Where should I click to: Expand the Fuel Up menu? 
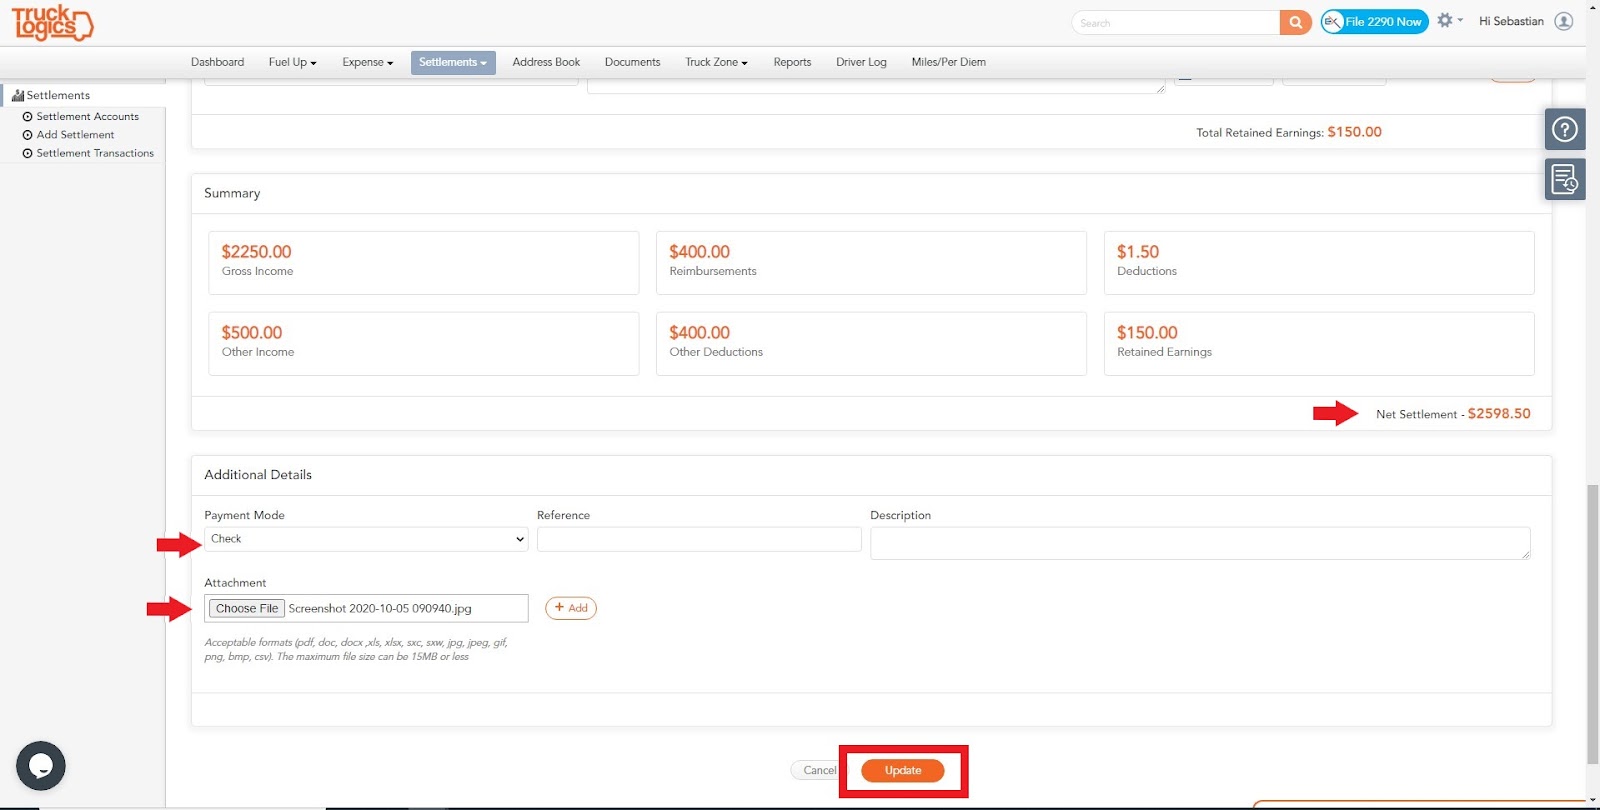click(293, 62)
